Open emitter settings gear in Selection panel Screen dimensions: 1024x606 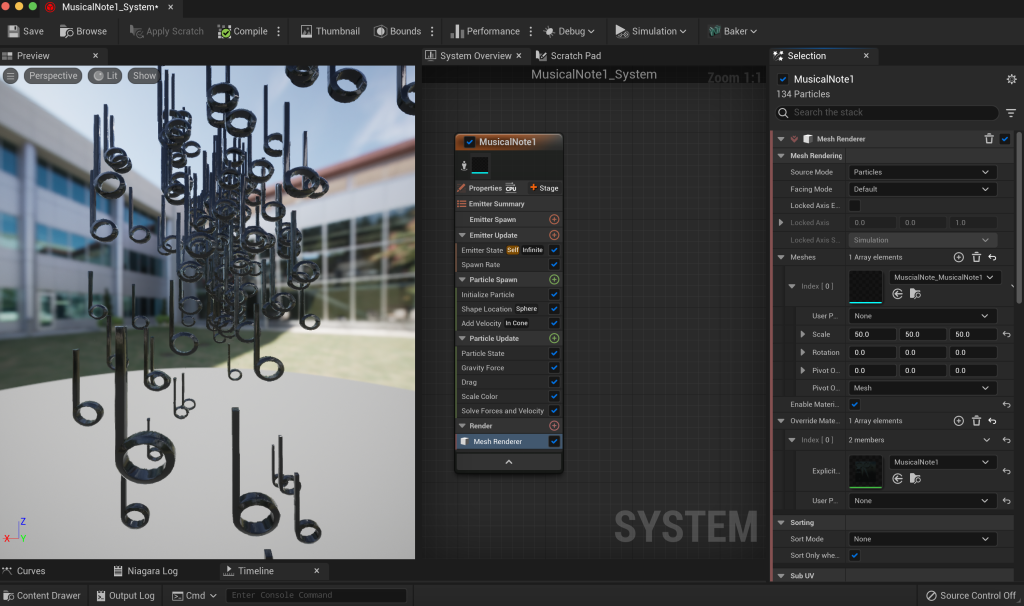(1010, 79)
